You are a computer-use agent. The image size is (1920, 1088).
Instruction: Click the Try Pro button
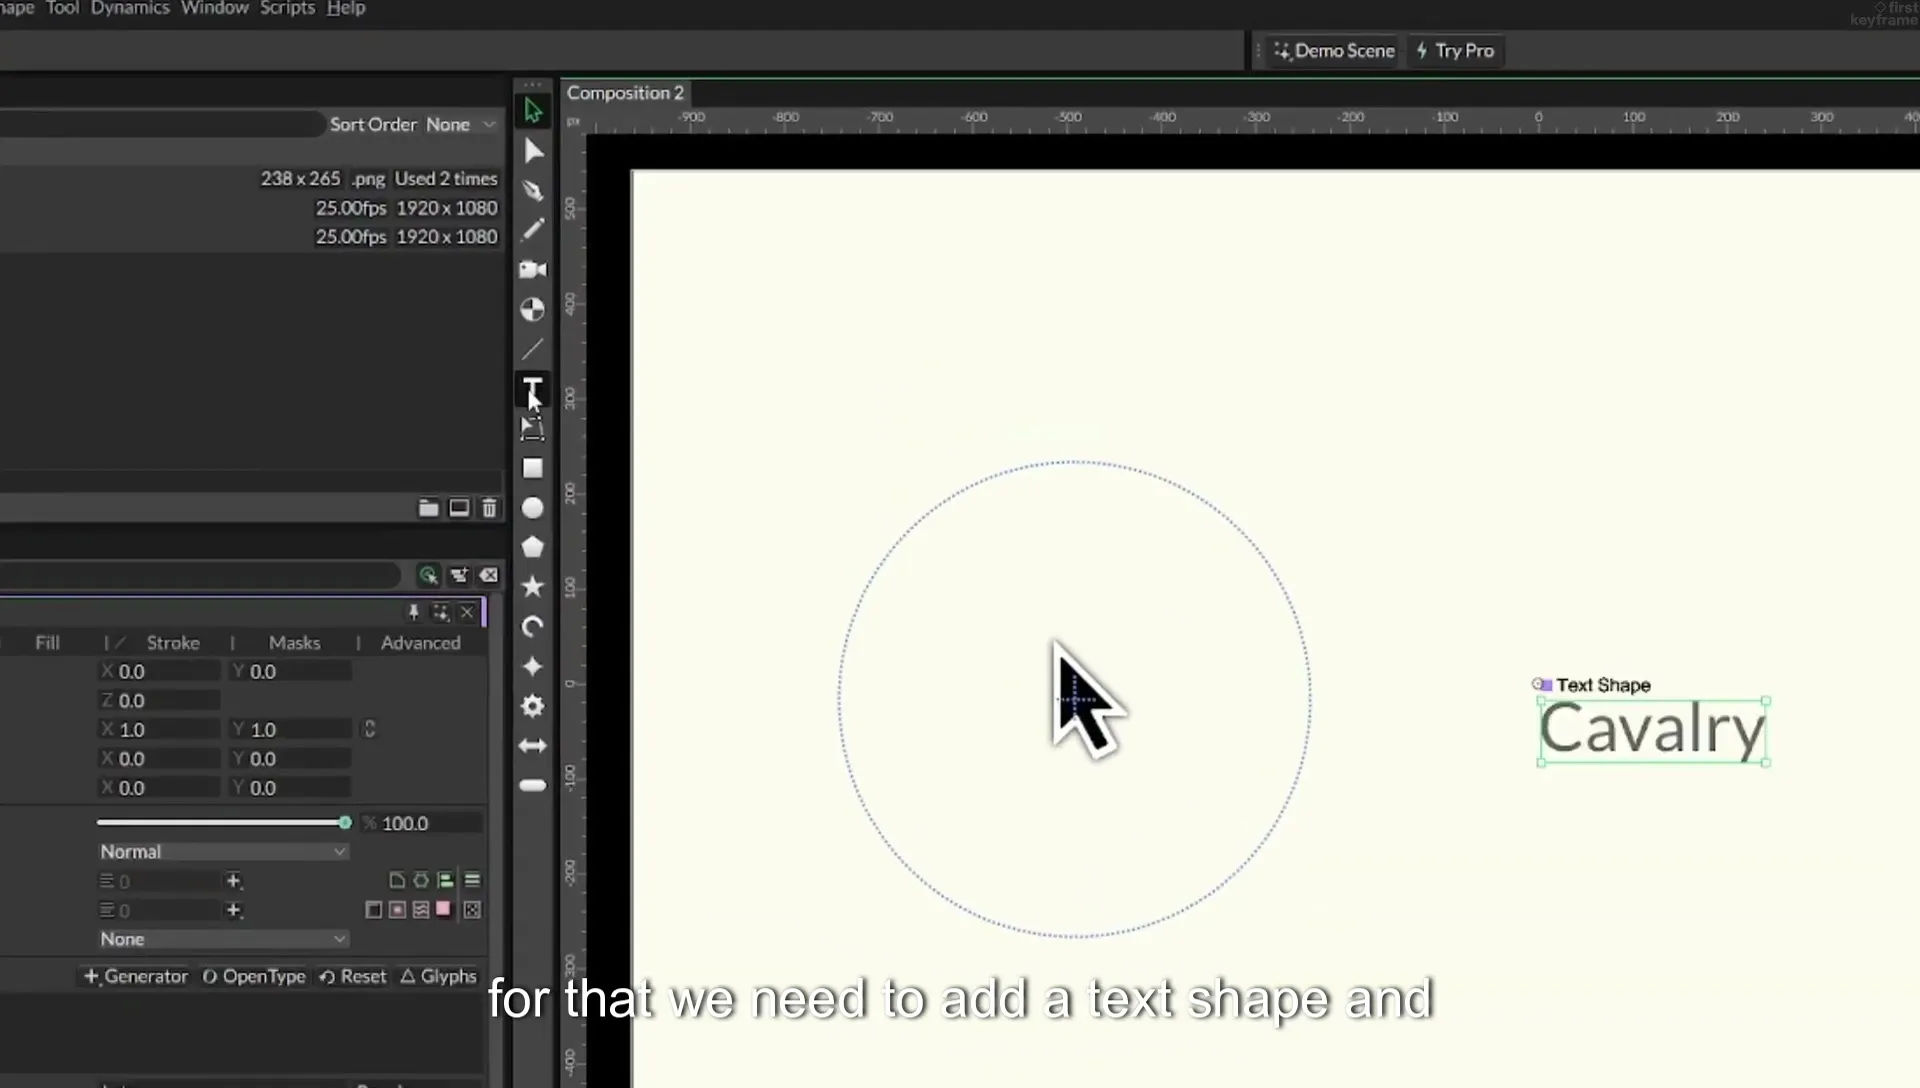1455,51
